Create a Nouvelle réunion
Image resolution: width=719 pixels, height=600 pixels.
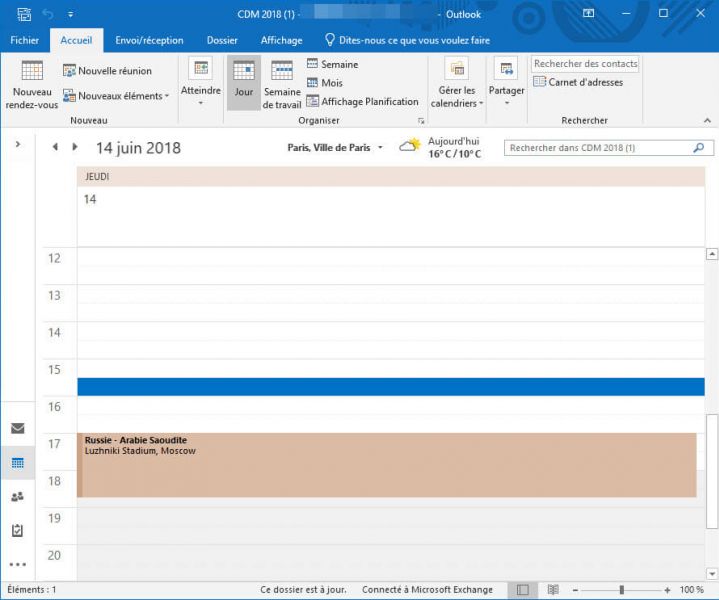[107, 71]
